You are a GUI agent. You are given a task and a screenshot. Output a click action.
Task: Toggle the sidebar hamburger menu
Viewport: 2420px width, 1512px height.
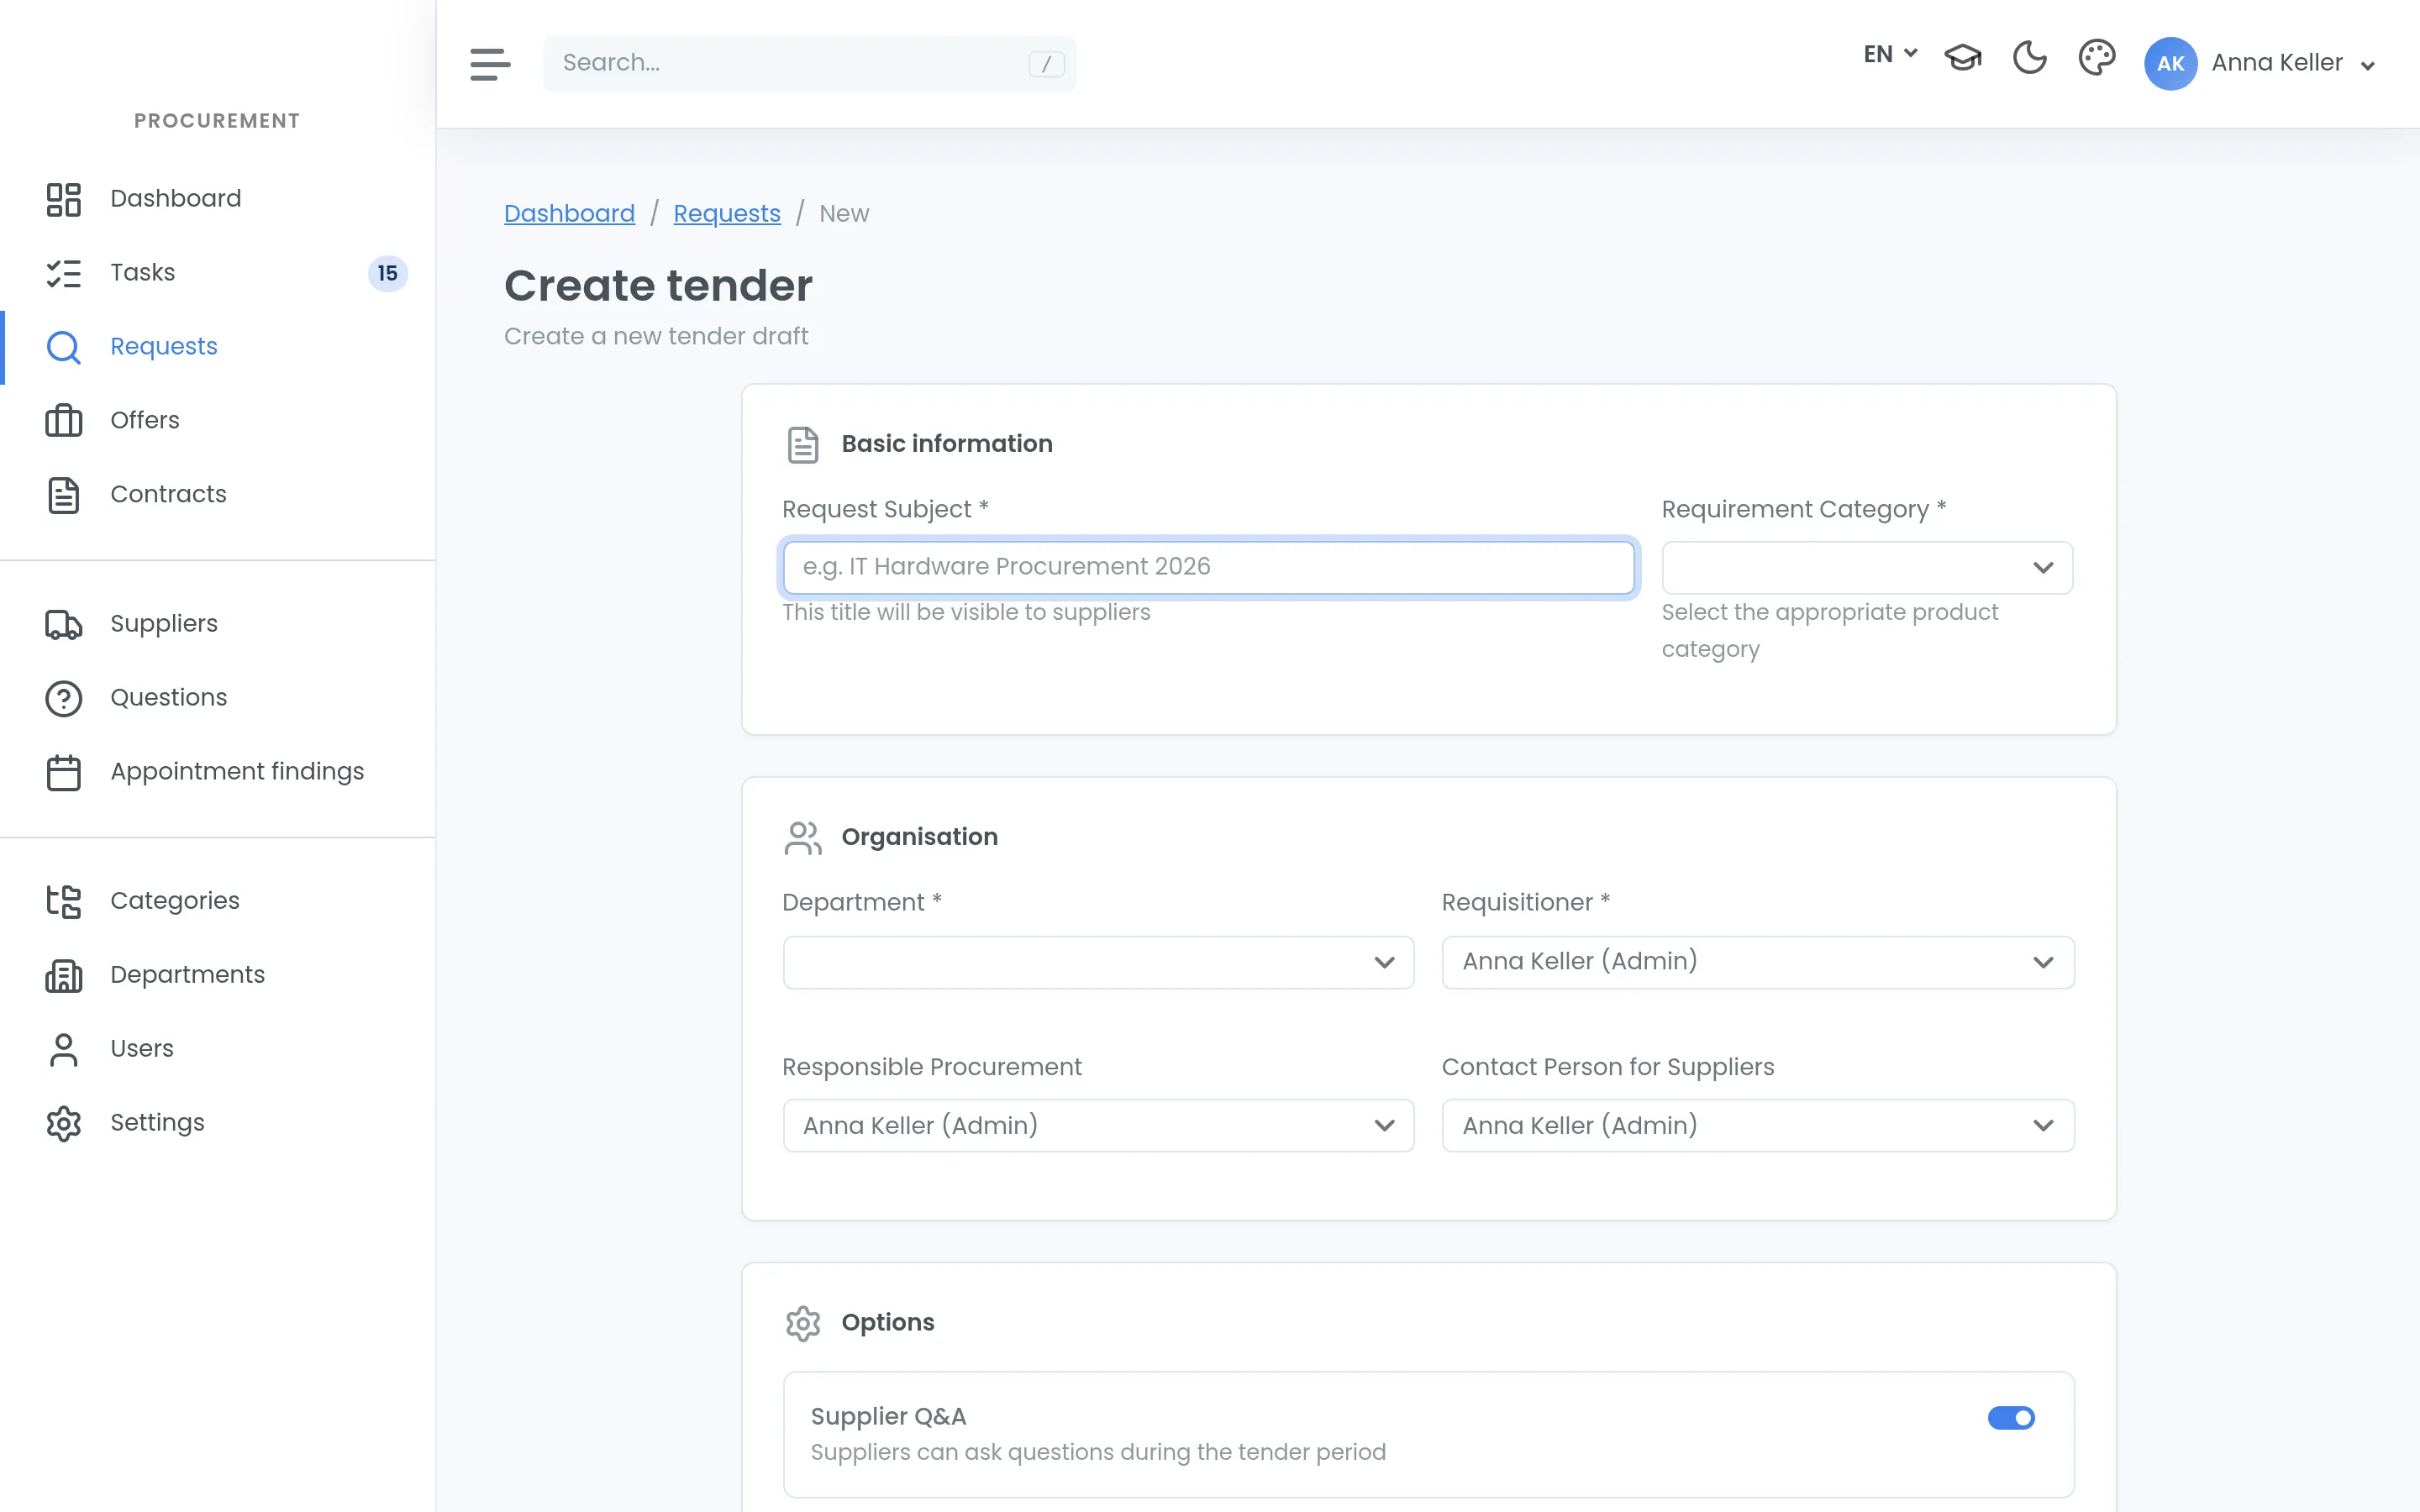click(490, 64)
